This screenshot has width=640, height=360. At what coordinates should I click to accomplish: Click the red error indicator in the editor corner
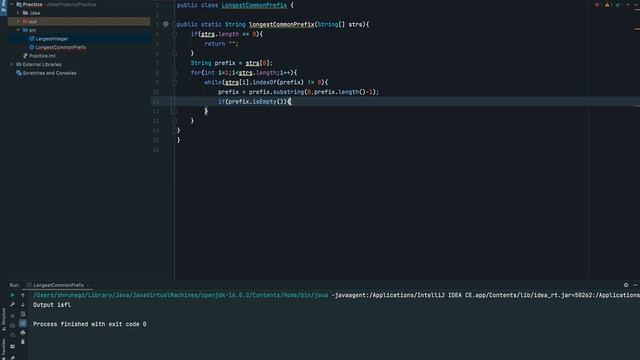pyautogui.click(x=598, y=5)
